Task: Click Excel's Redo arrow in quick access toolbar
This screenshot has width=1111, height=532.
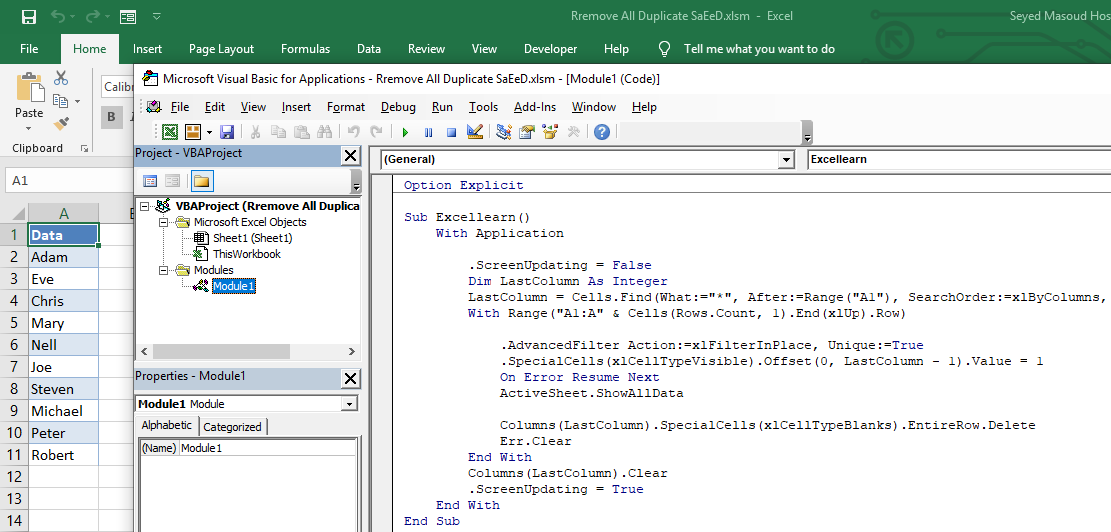Action: click(92, 16)
